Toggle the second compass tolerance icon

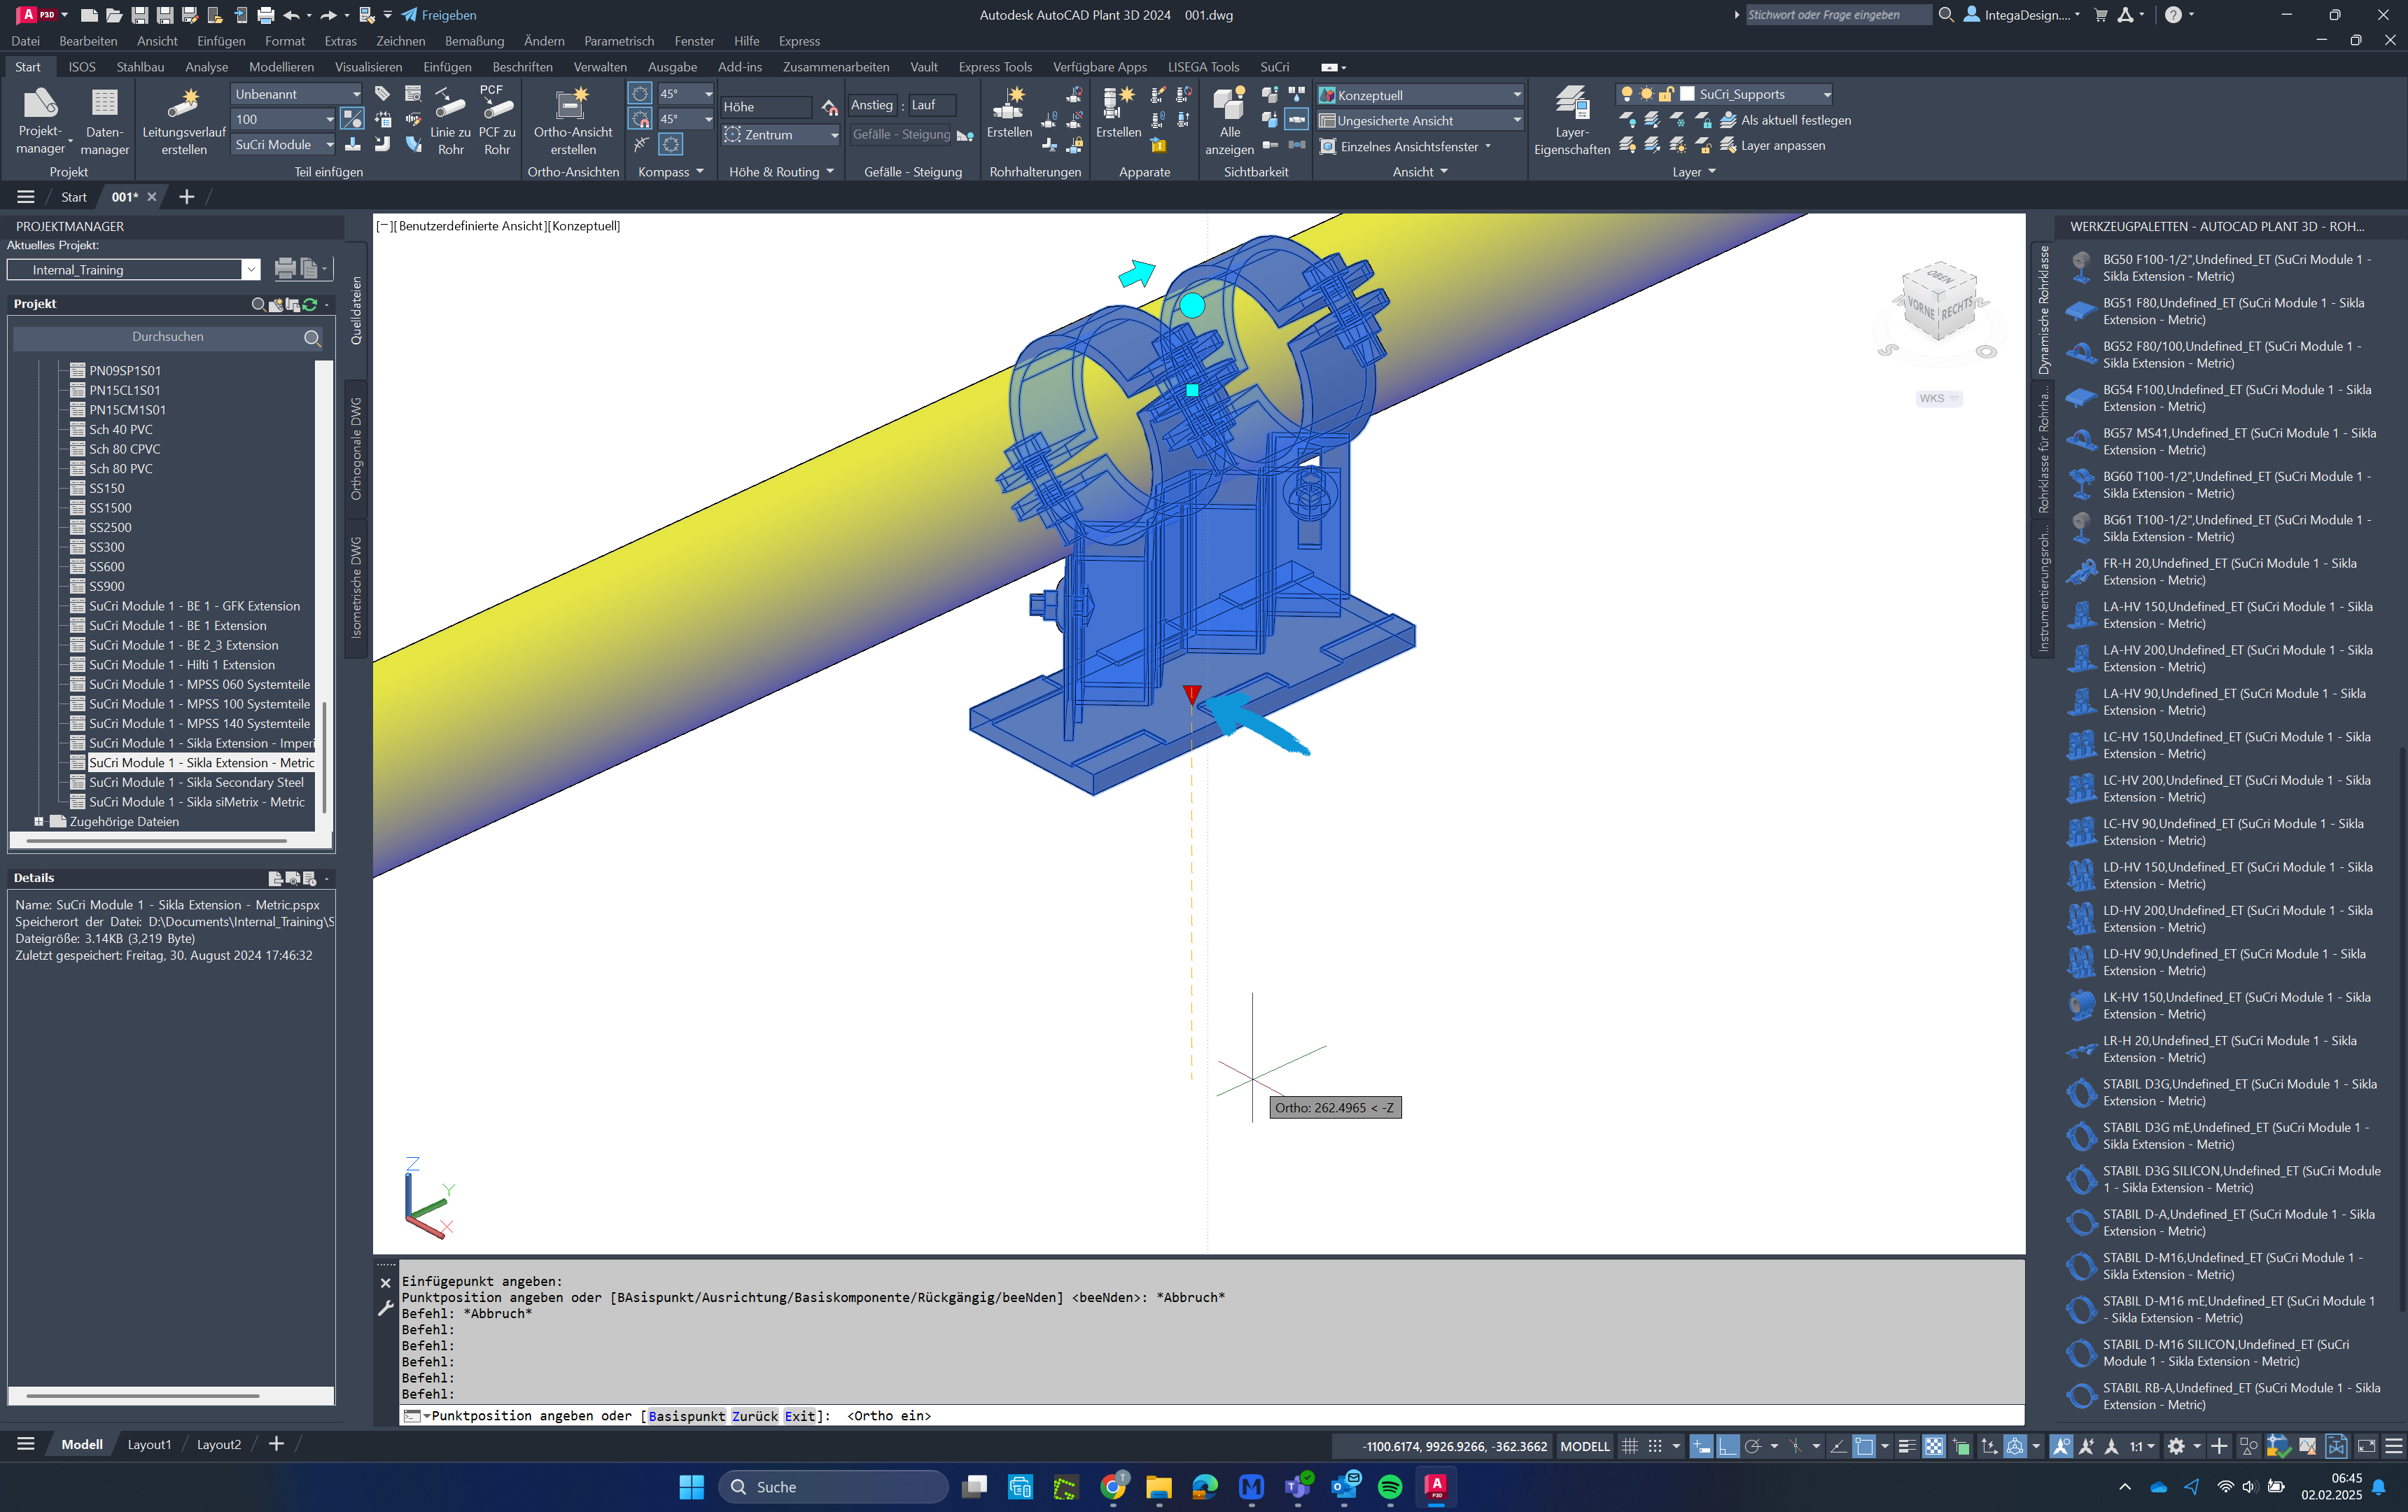pos(640,119)
